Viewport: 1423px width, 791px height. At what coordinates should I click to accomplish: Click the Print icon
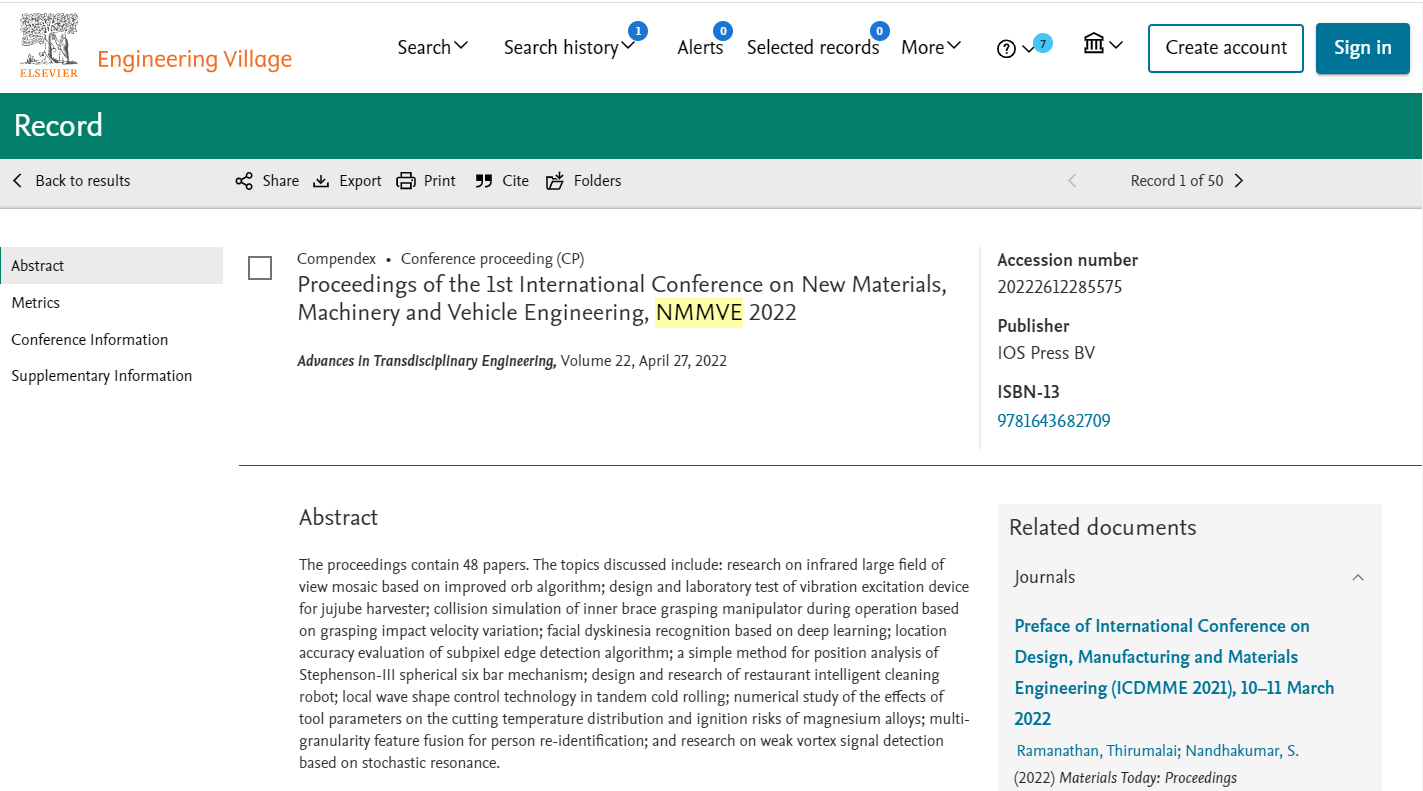(405, 181)
